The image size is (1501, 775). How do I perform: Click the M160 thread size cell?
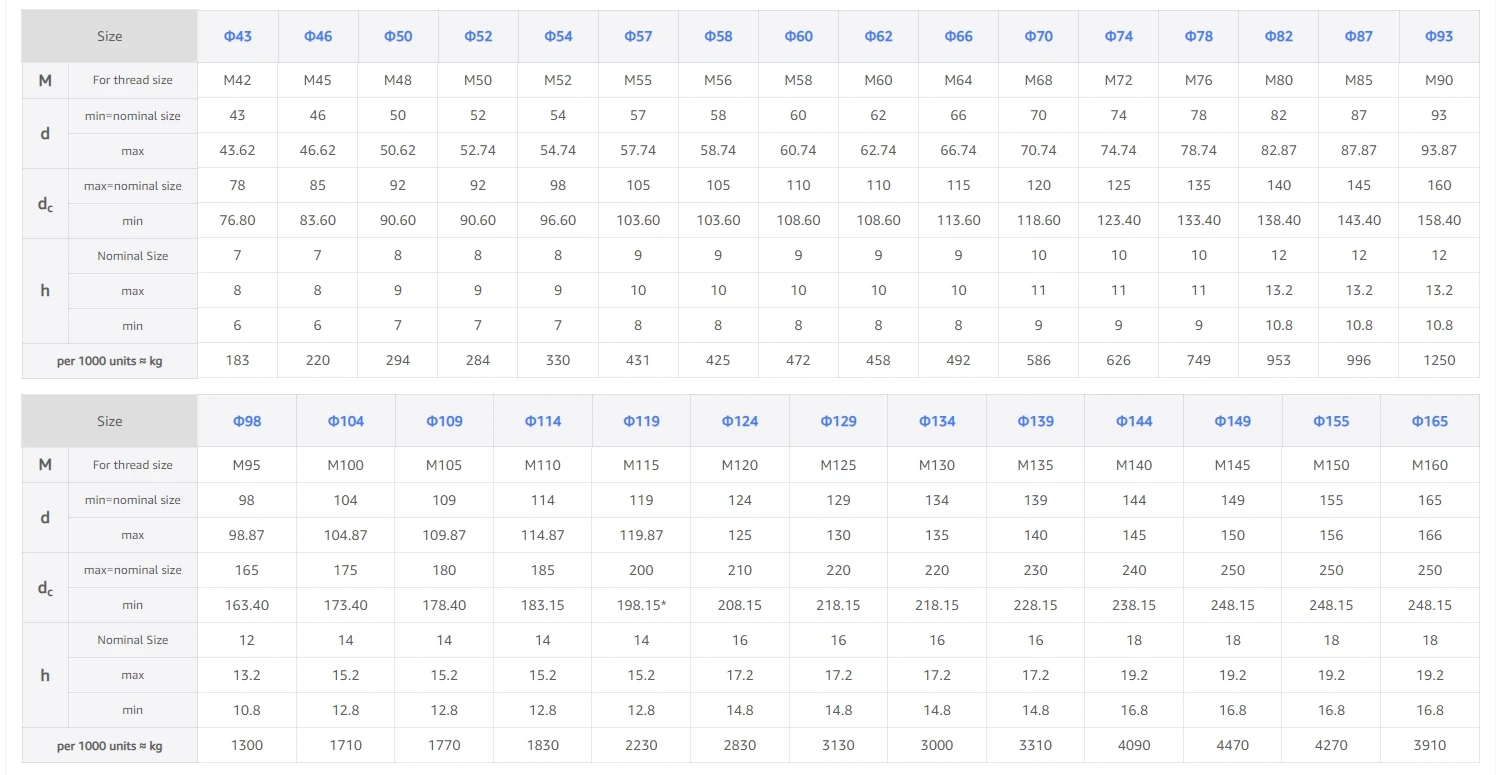click(1430, 465)
